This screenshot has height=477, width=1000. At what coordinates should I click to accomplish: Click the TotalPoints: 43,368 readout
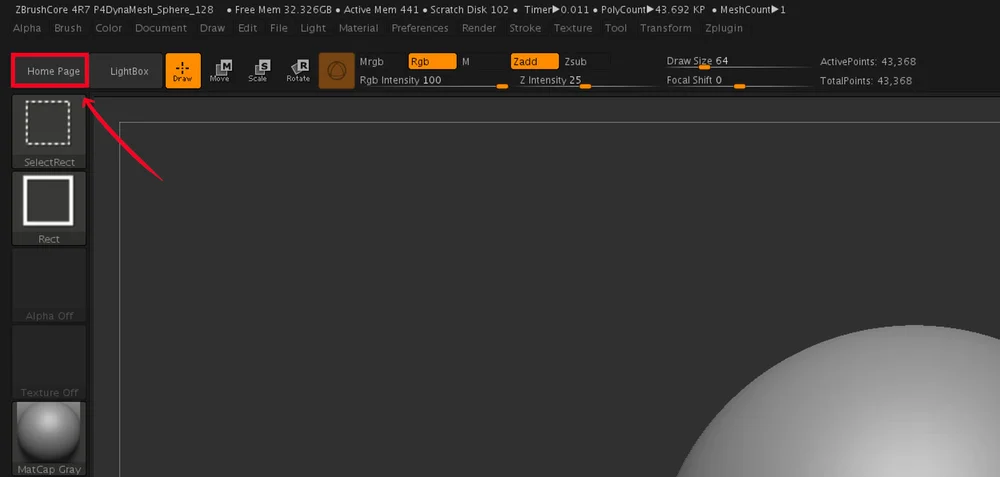(866, 81)
